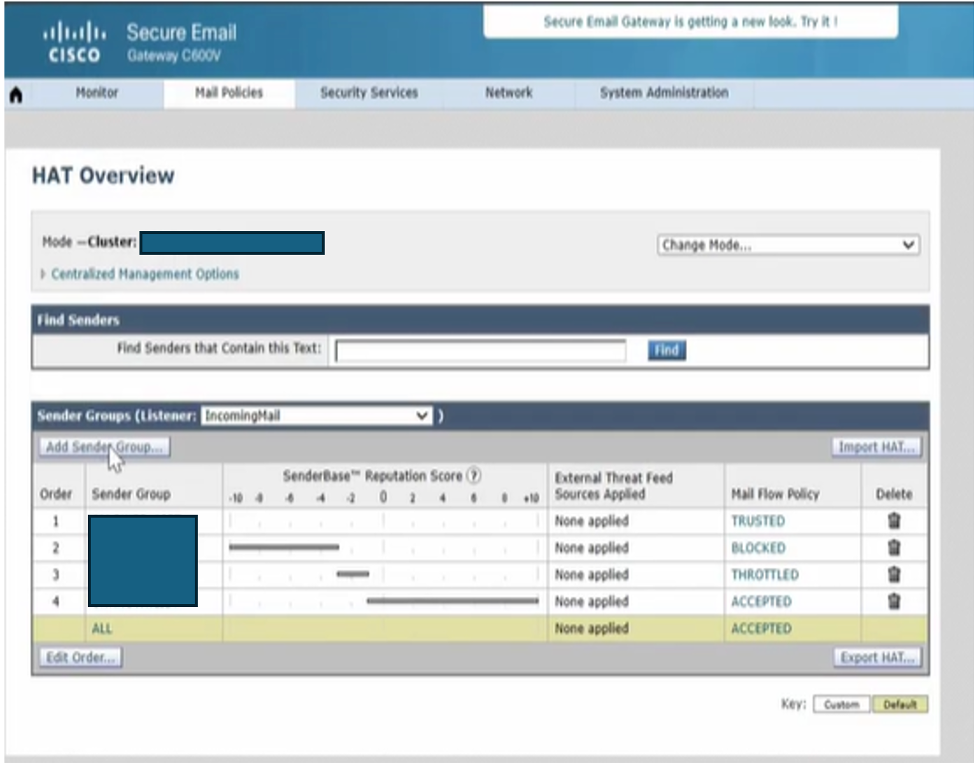Click the Default yellow key swatch
Viewport: 978px width, 768px height.
[900, 705]
